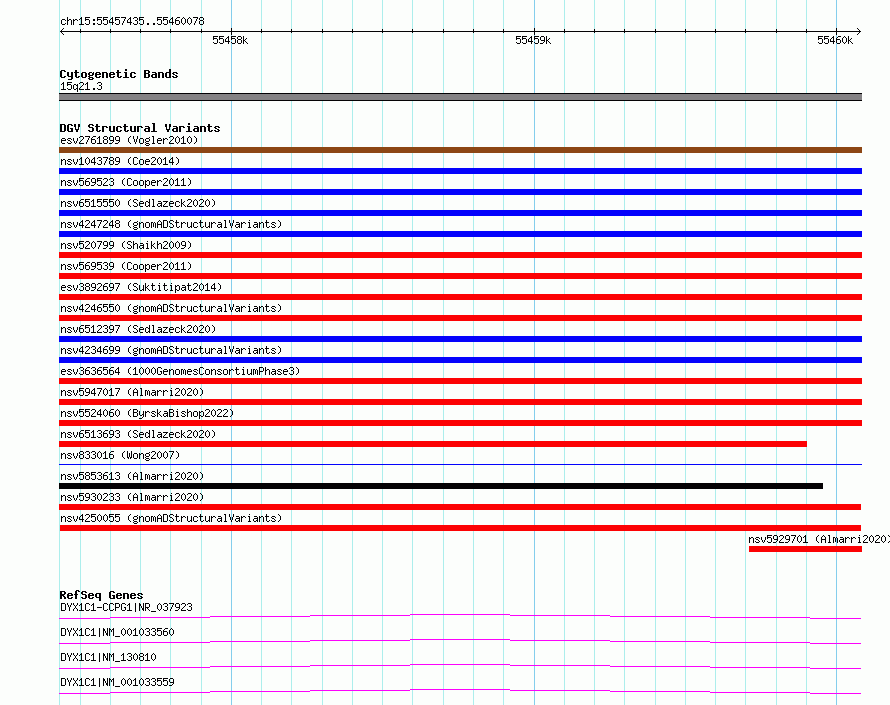
Task: Click the red nsv569539 variant bar
Action: tap(460, 276)
